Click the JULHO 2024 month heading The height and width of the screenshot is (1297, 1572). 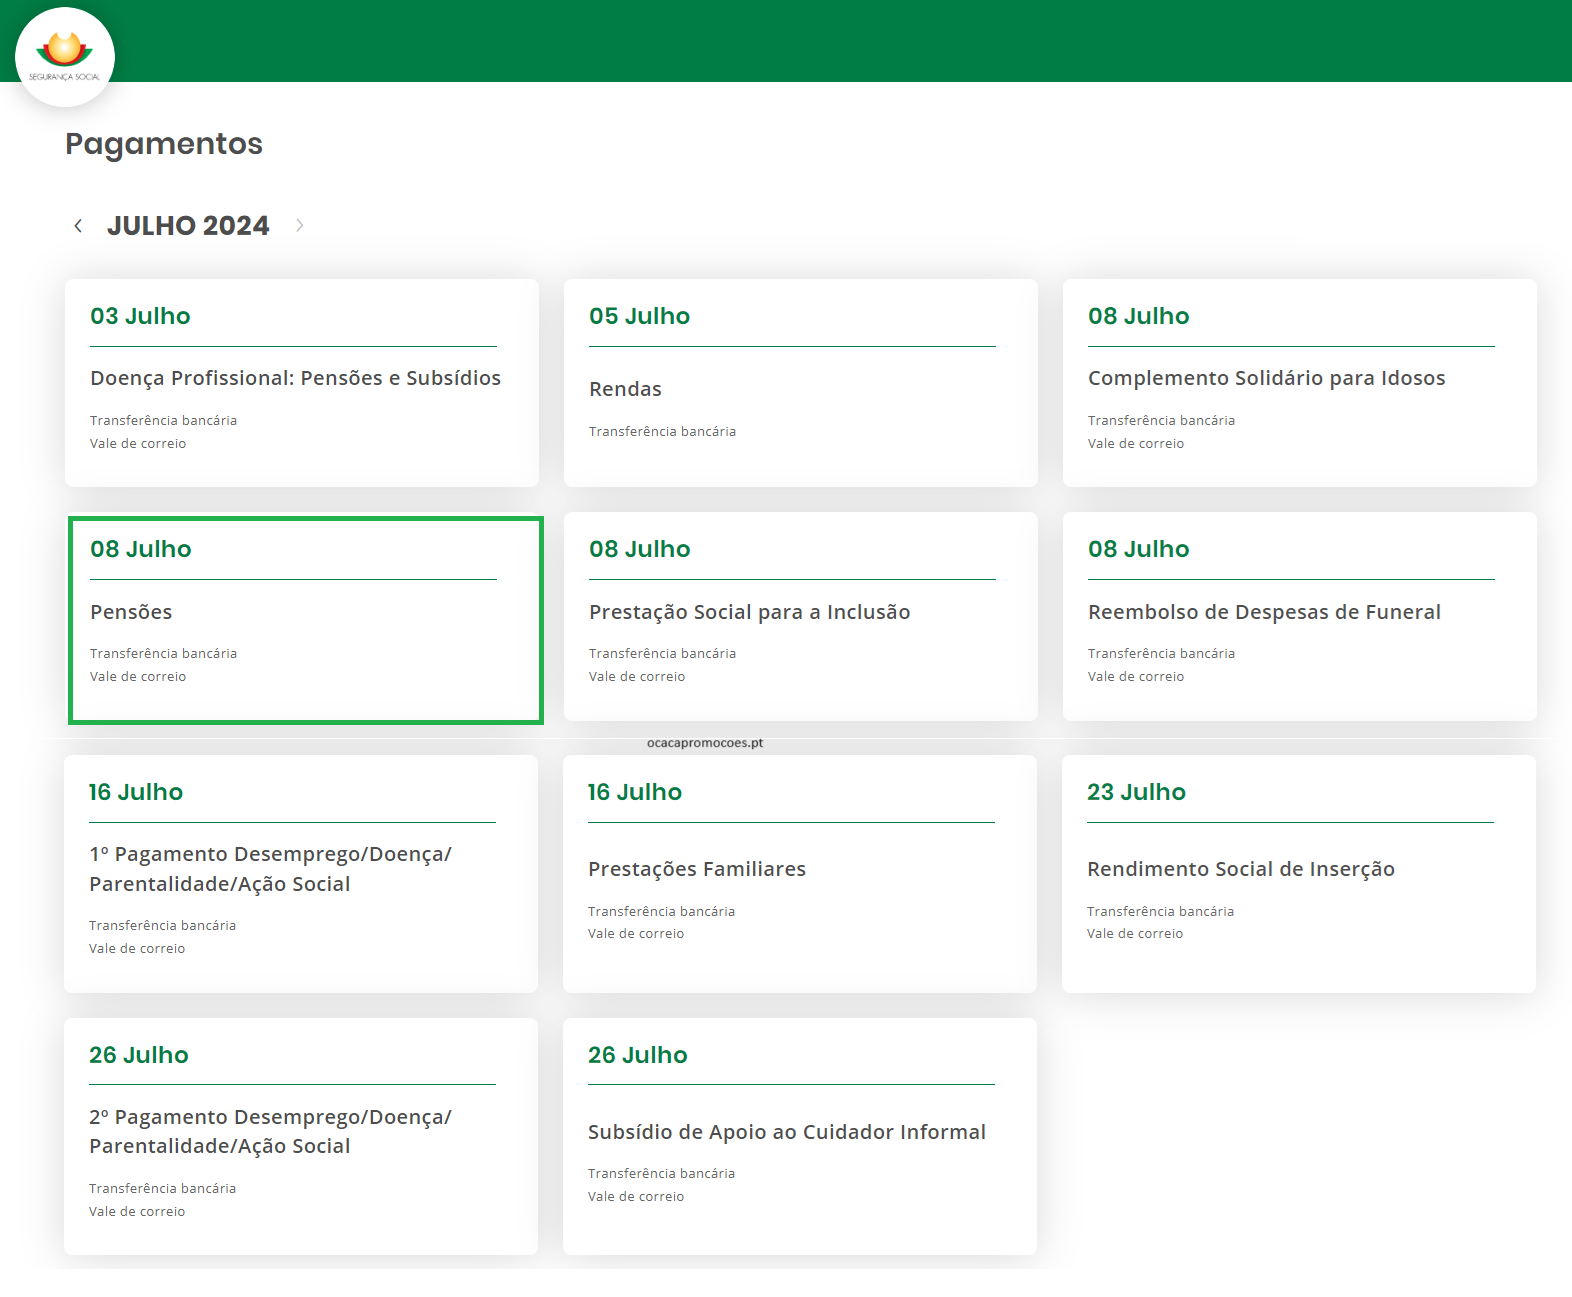pyautogui.click(x=188, y=226)
